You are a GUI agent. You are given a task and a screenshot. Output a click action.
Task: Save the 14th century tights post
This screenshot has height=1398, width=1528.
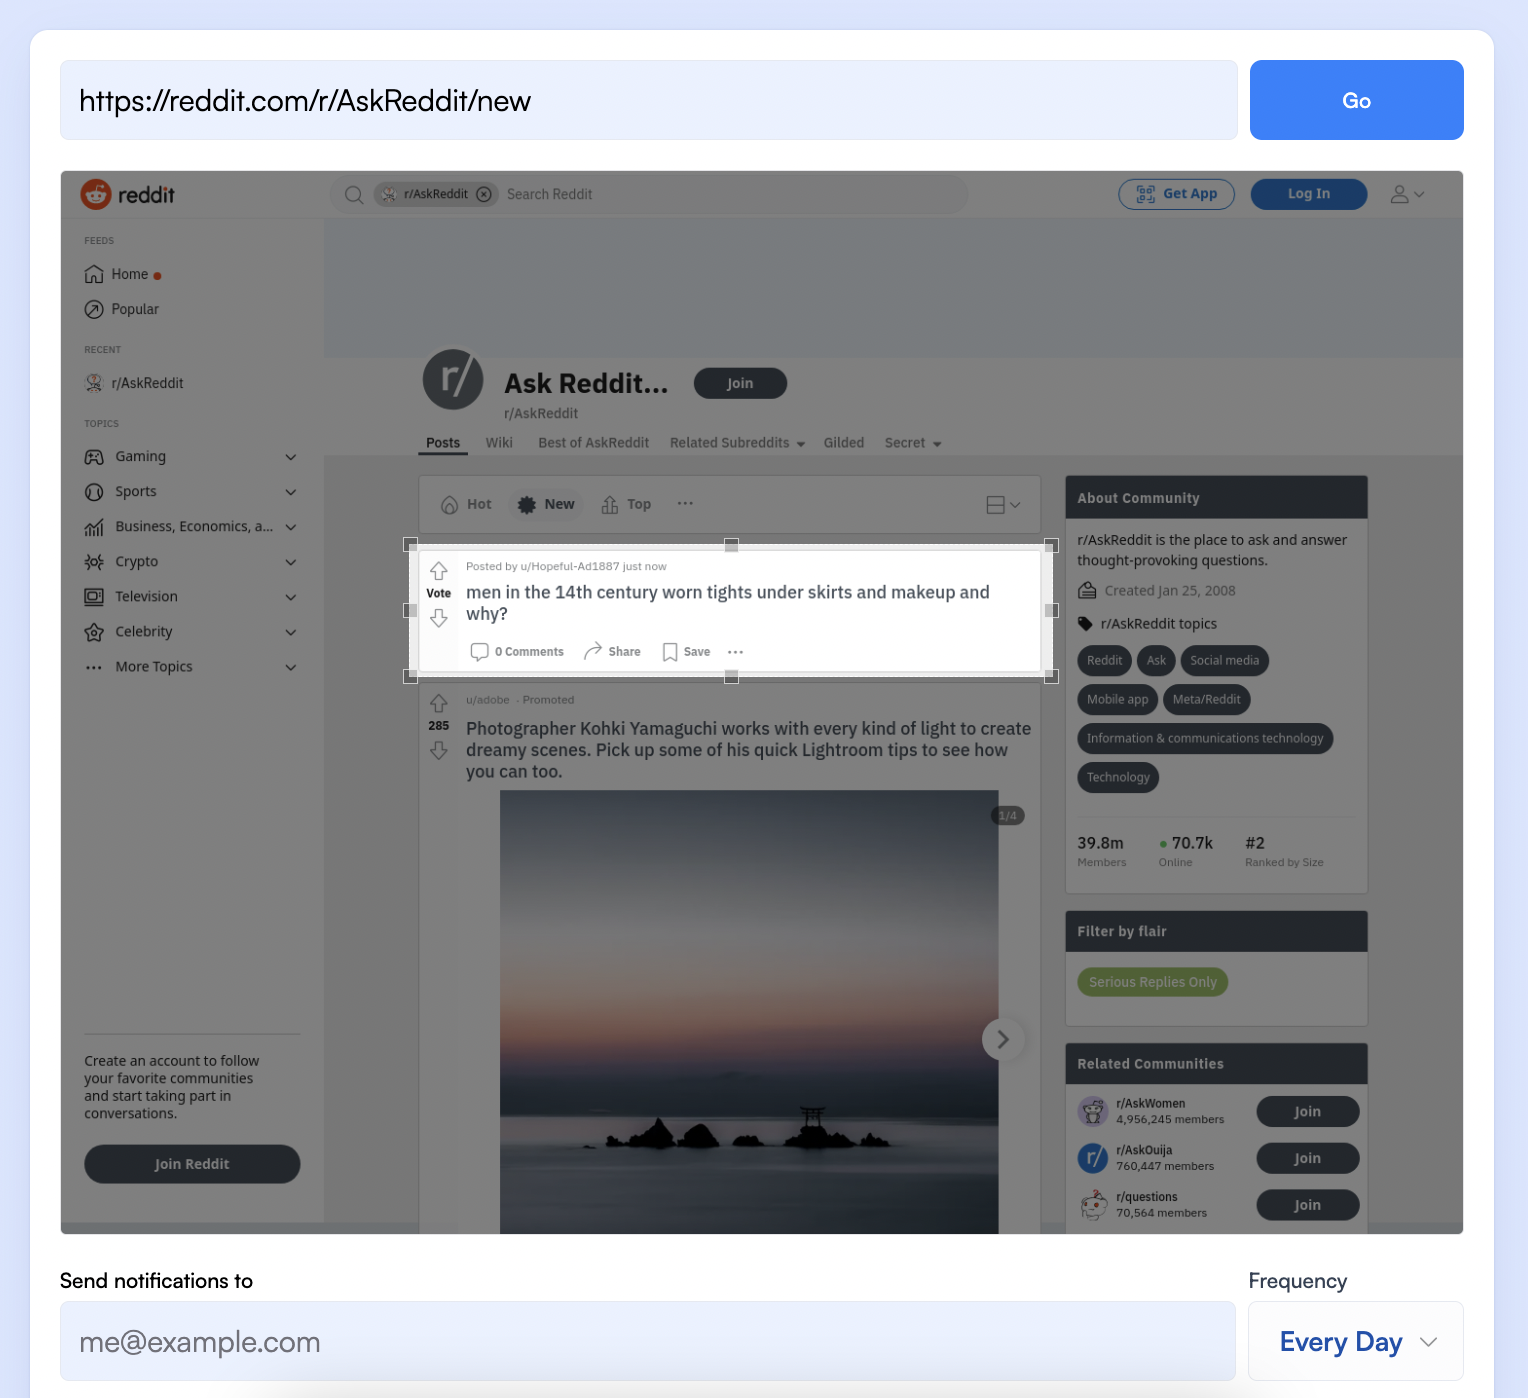pyautogui.click(x=686, y=652)
